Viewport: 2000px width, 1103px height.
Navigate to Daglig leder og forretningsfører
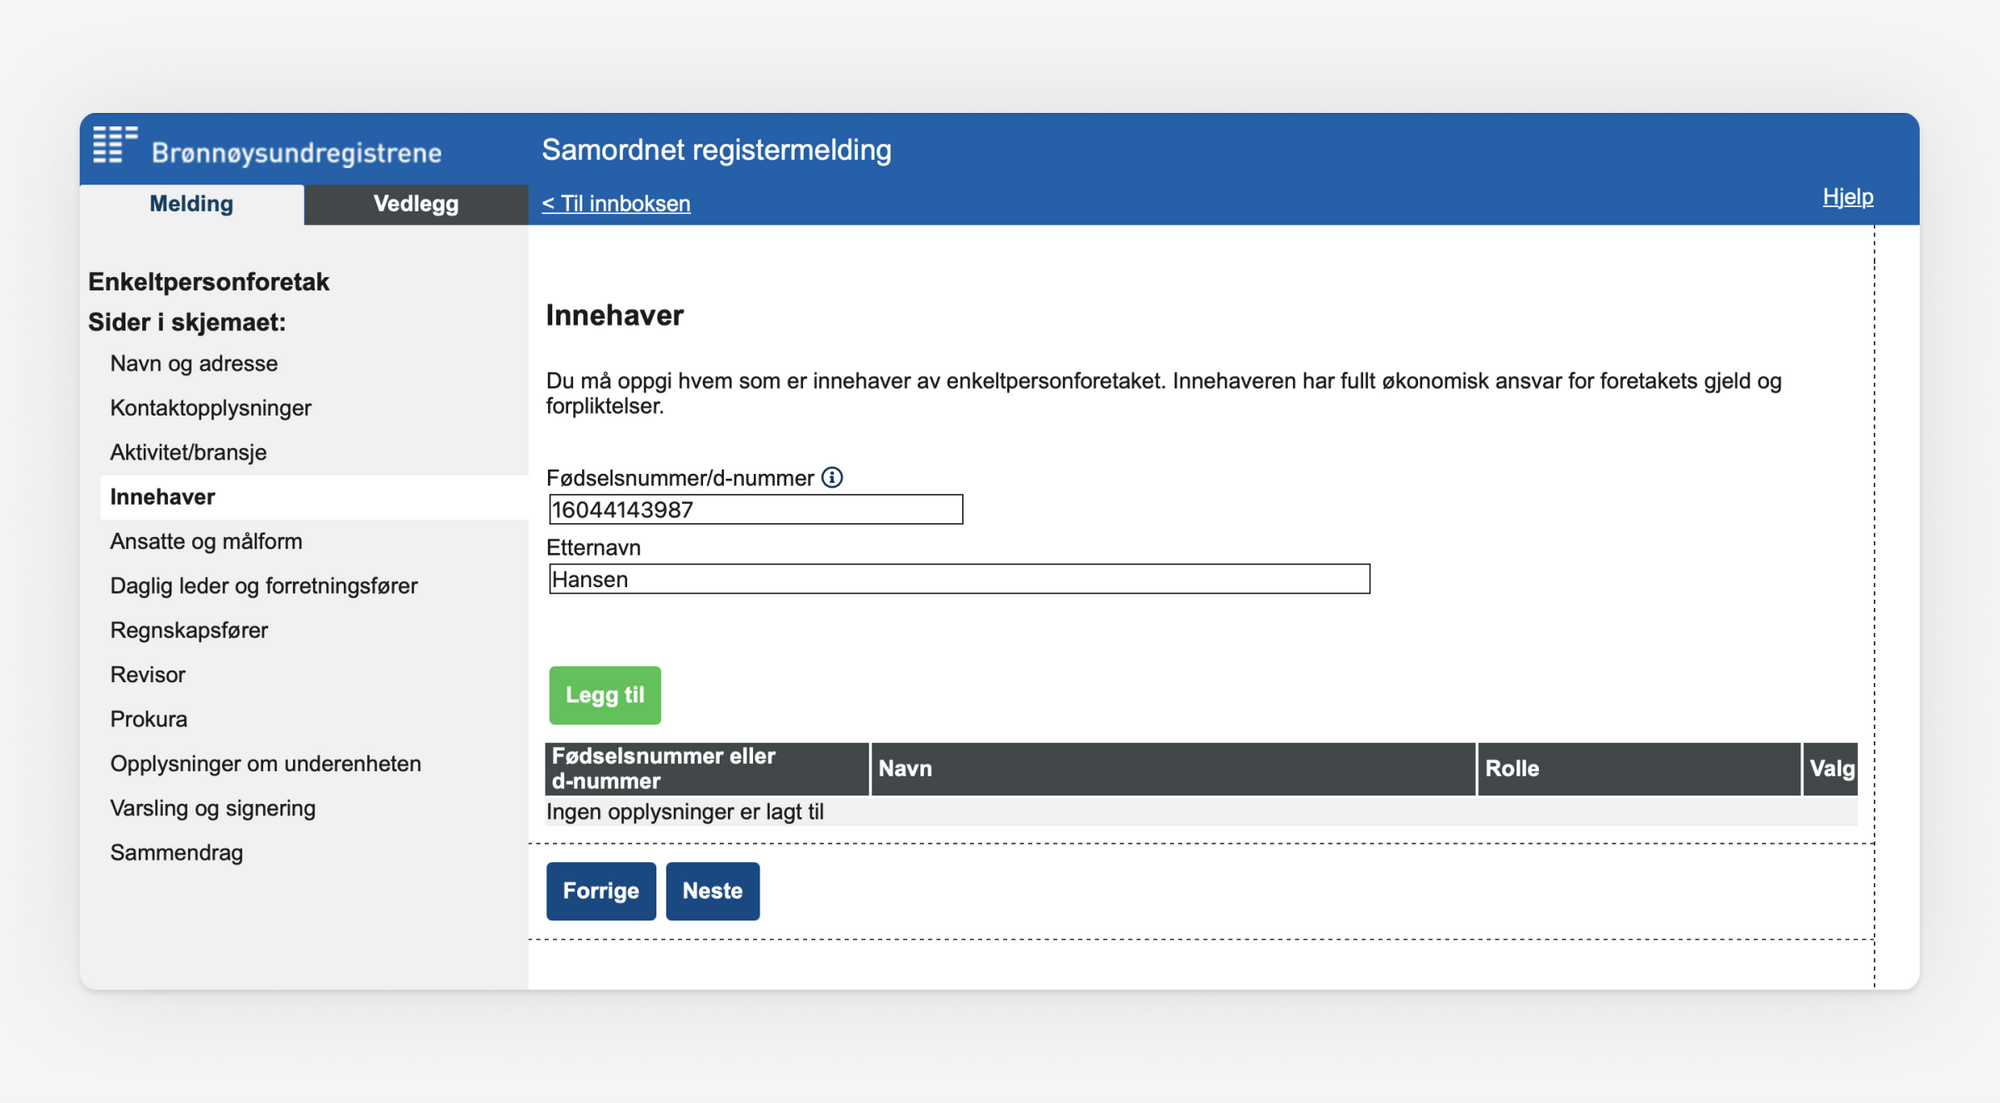tap(264, 585)
